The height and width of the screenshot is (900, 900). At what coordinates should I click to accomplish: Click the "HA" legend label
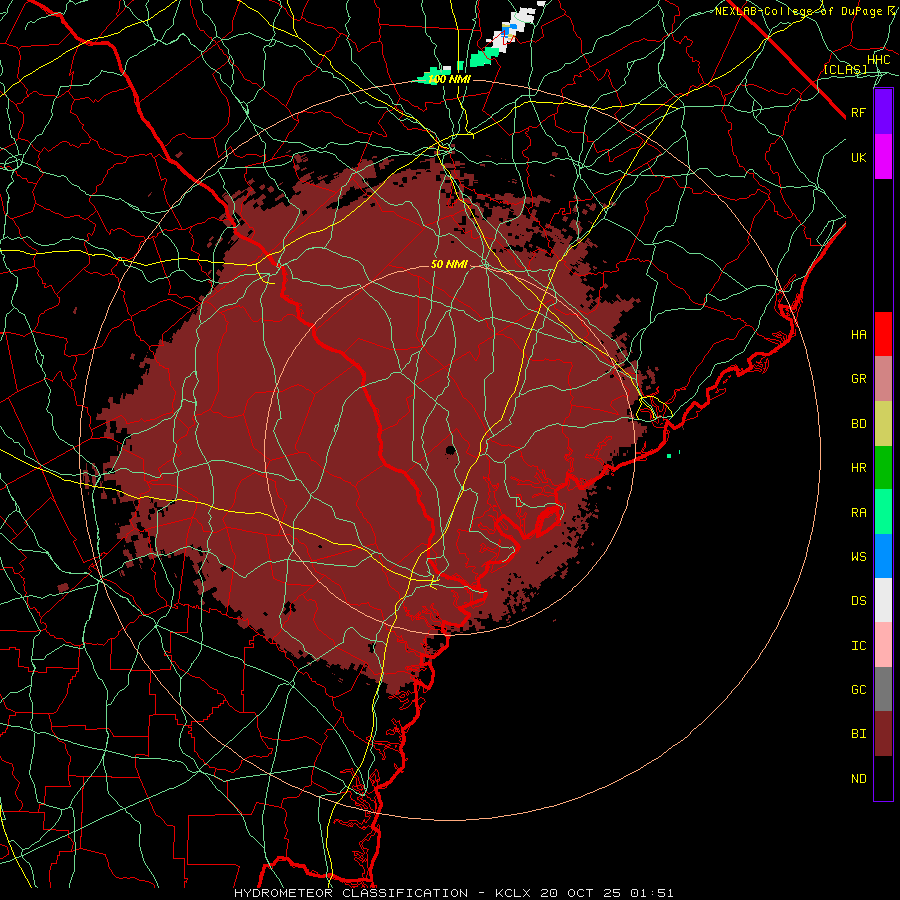(859, 334)
